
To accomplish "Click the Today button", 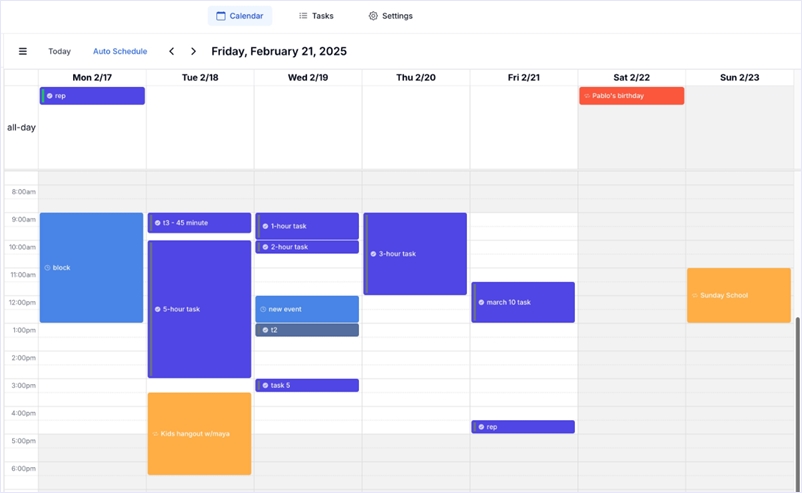I will 59,51.
